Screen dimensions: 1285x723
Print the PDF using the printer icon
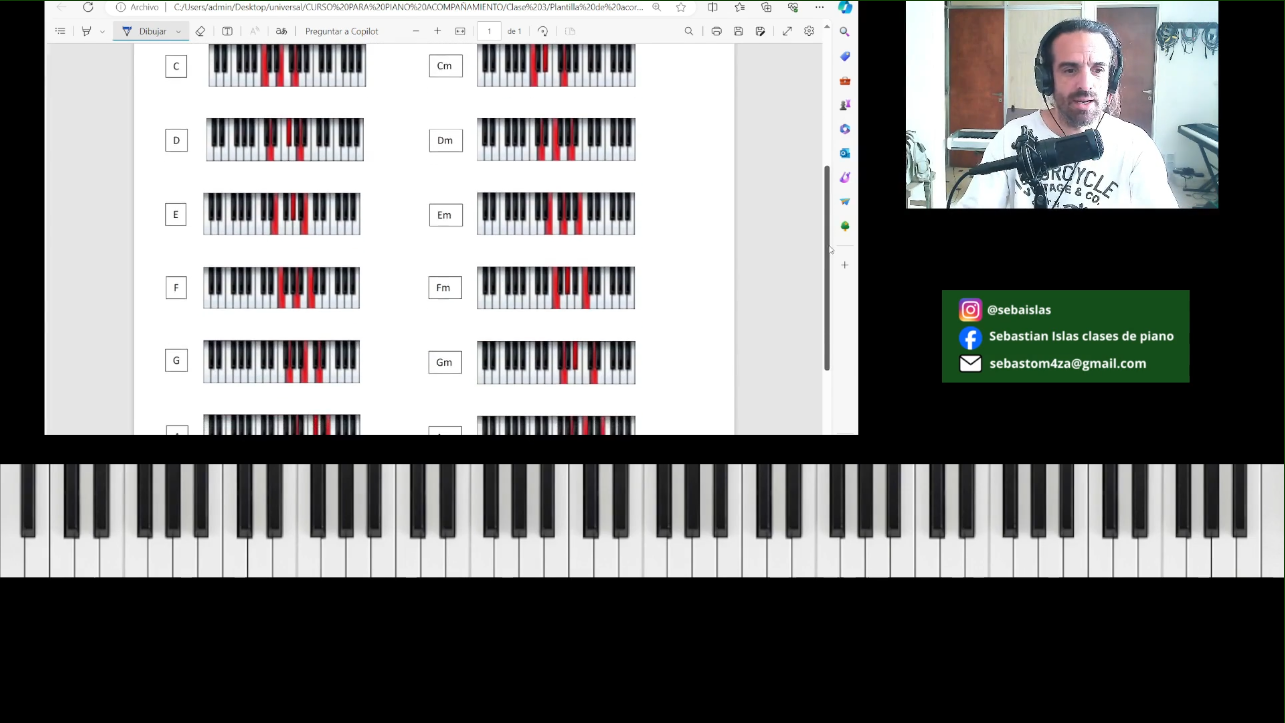click(x=716, y=31)
